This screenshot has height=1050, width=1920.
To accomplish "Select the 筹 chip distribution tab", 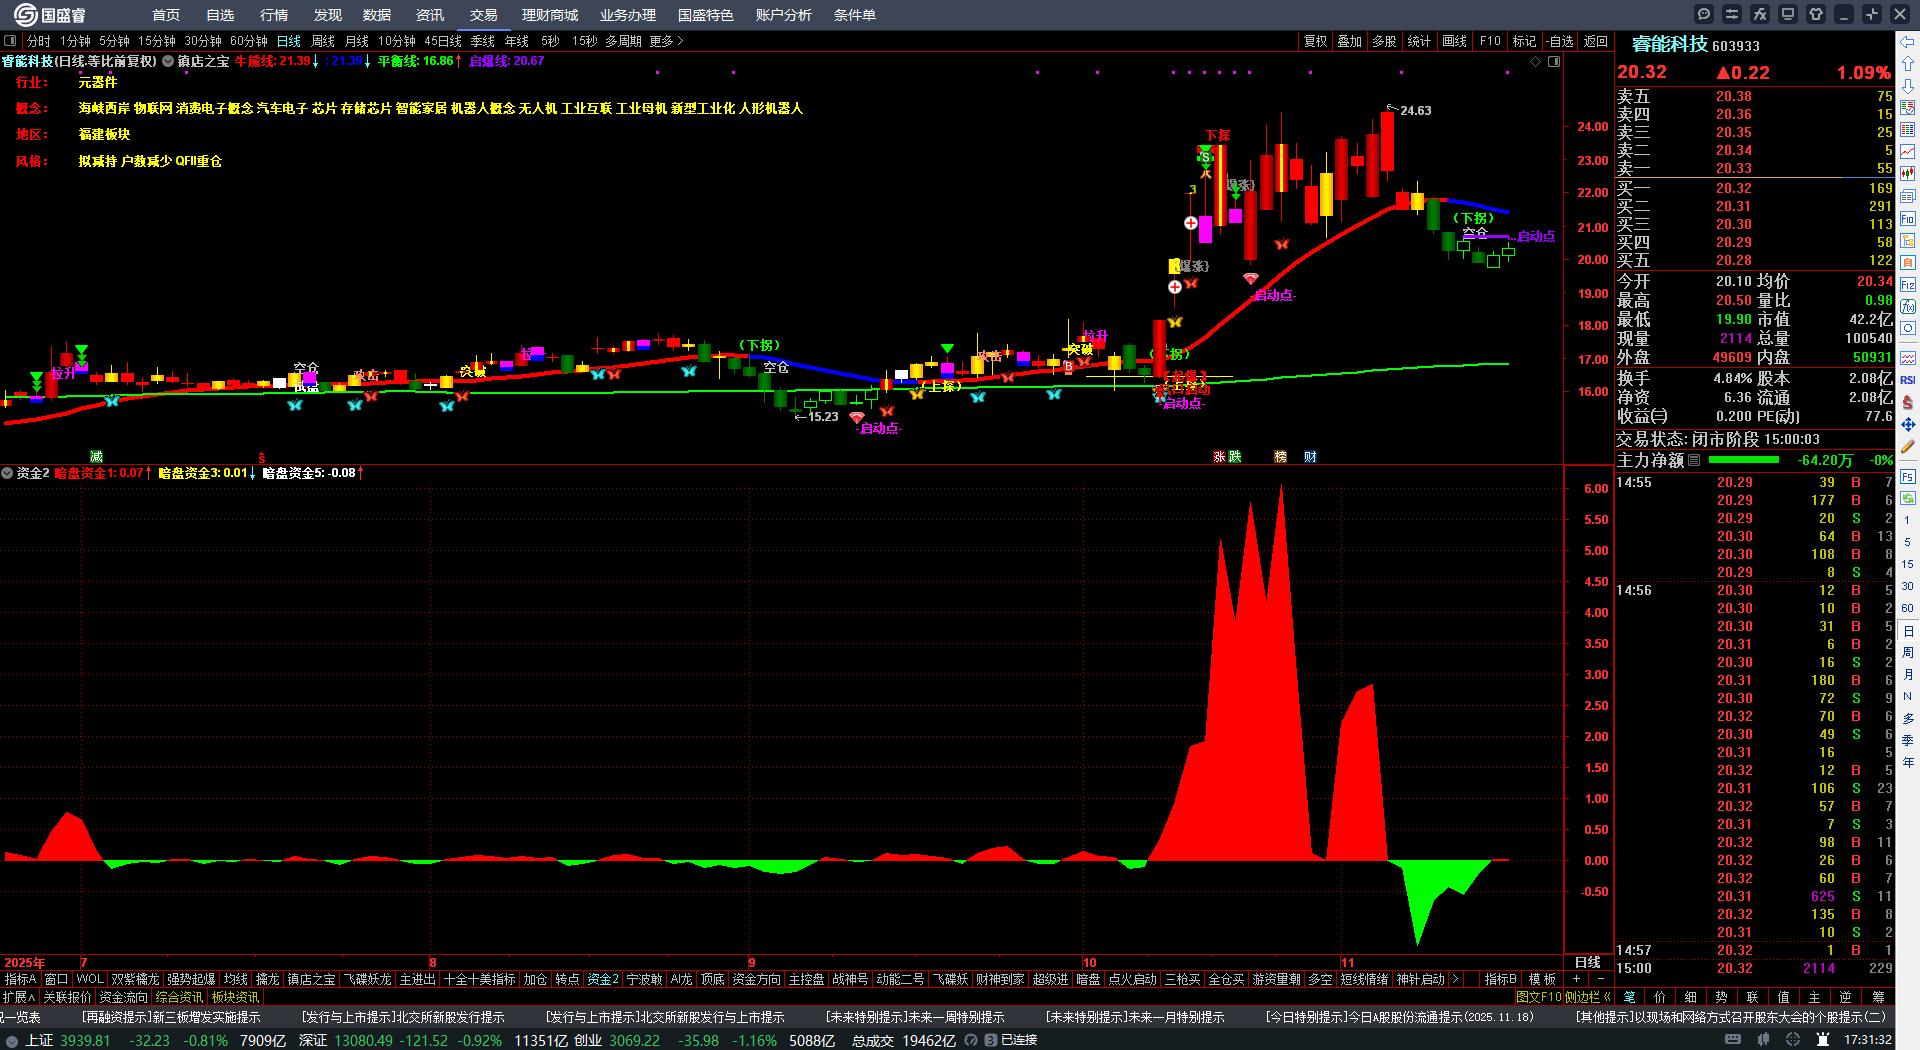I will coord(1877,997).
